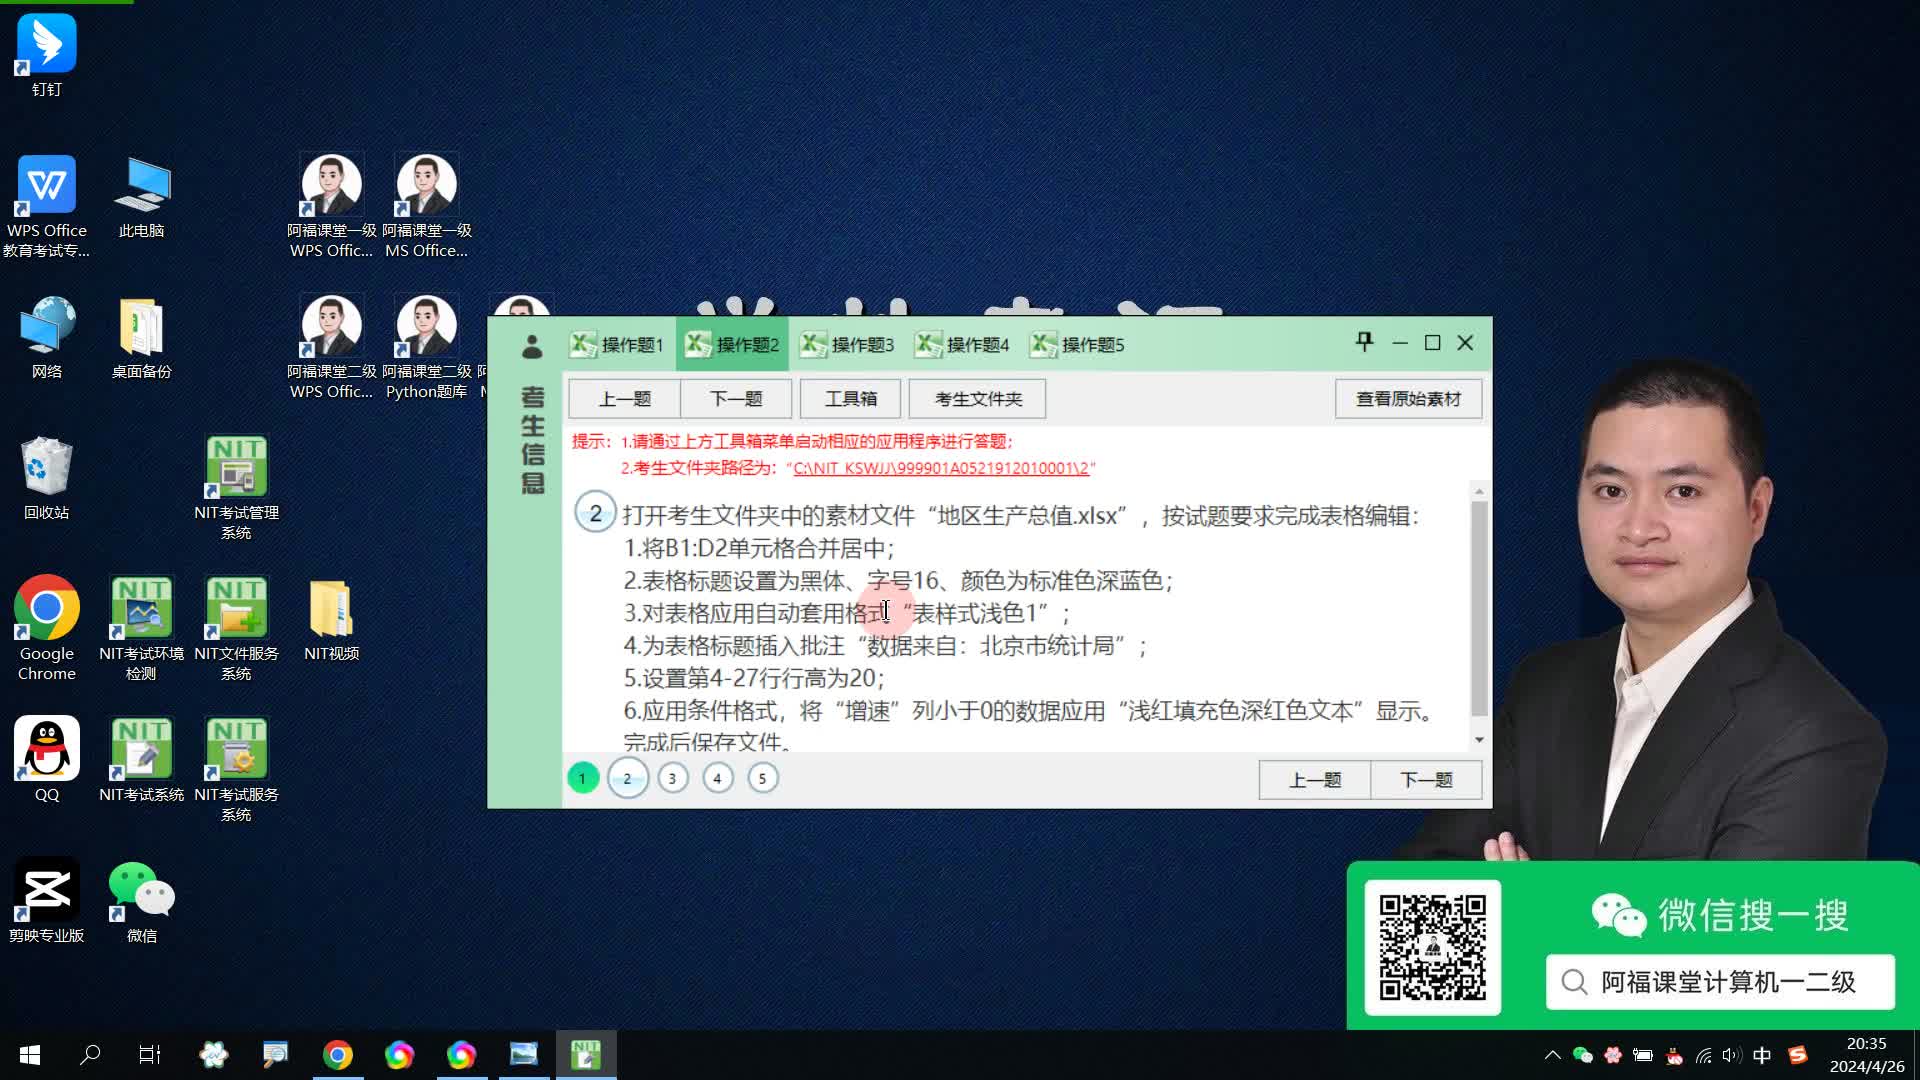Click the candidate info person icon
Viewport: 1920px width, 1080px height.
point(532,346)
